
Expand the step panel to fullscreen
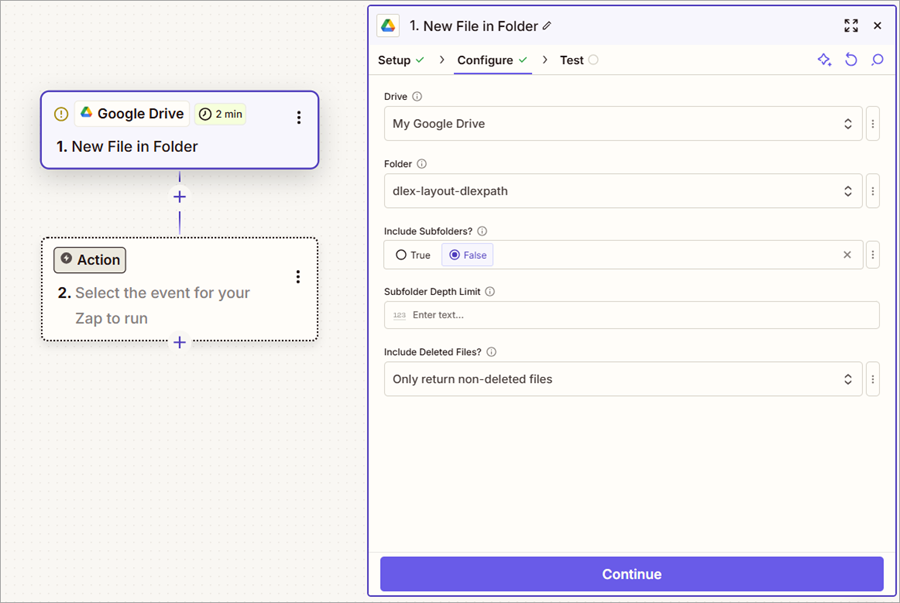851,26
